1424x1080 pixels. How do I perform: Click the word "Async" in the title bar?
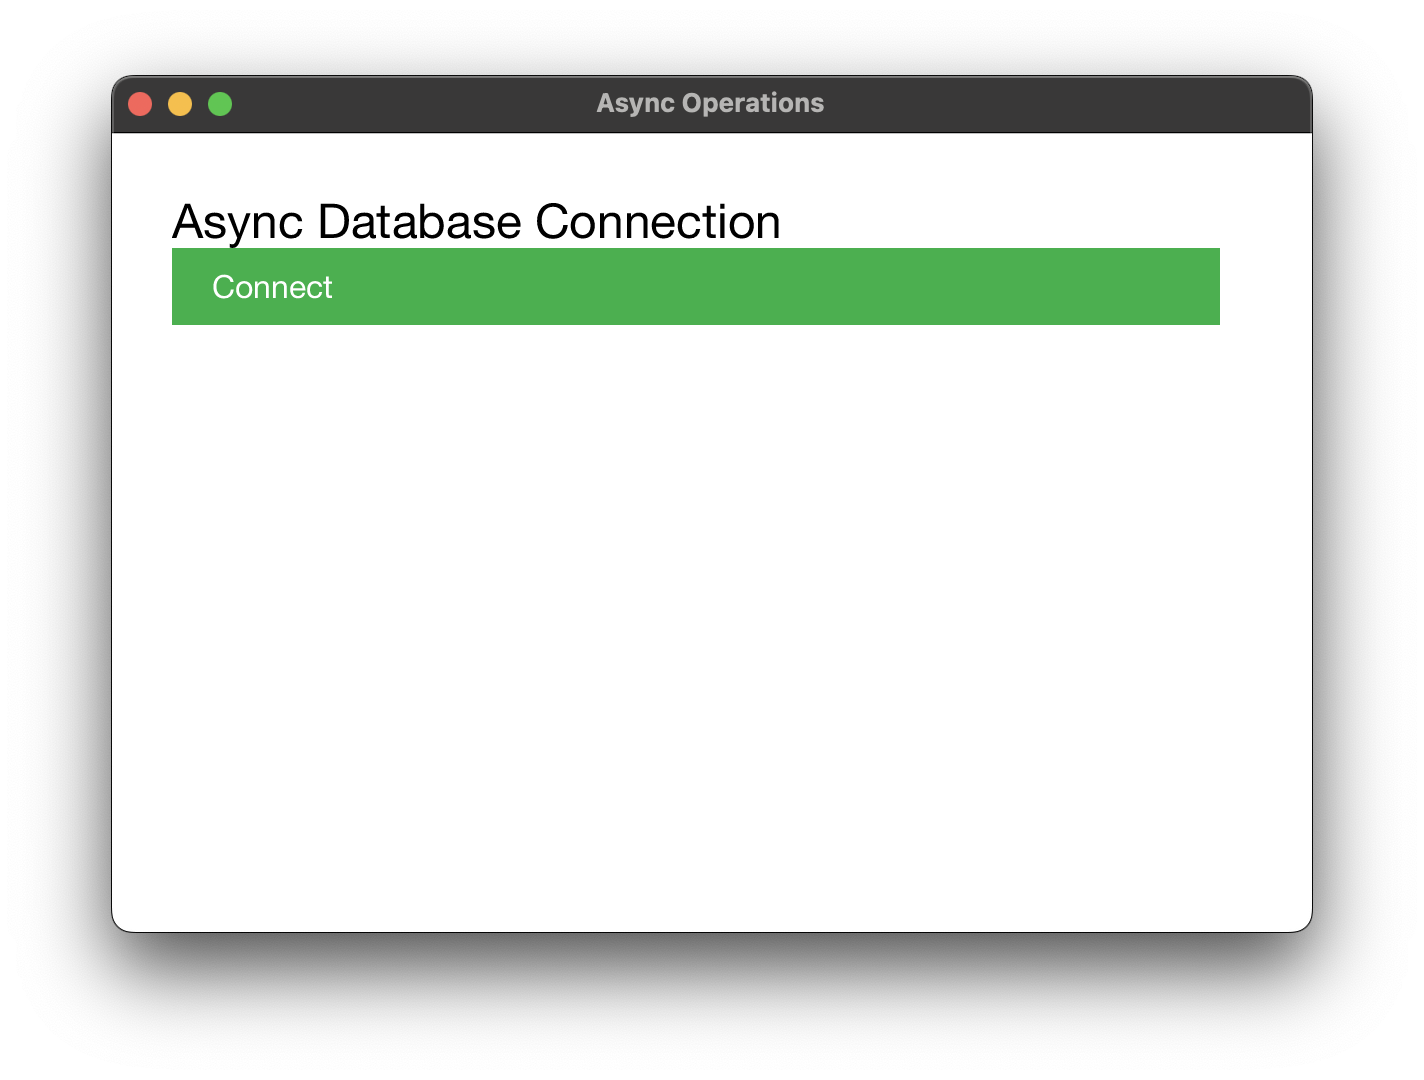click(x=635, y=104)
